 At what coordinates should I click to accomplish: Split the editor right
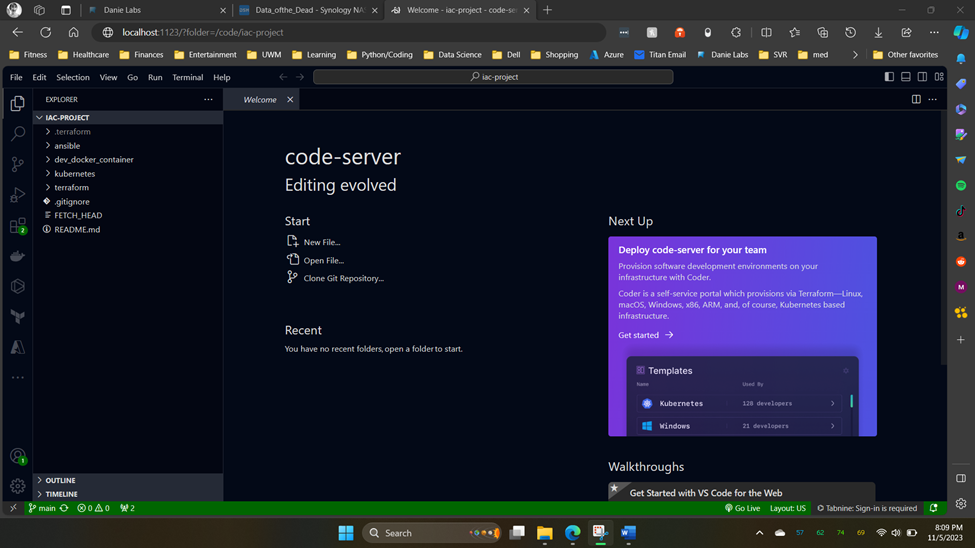point(916,100)
